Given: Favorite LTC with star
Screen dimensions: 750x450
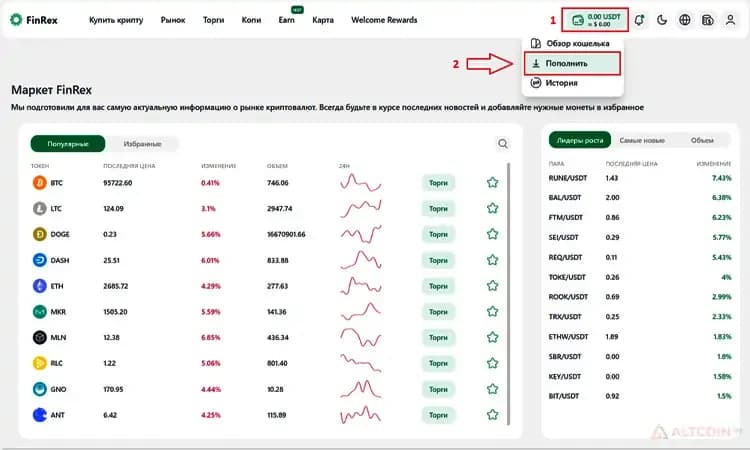Looking at the screenshot, I should tap(492, 208).
